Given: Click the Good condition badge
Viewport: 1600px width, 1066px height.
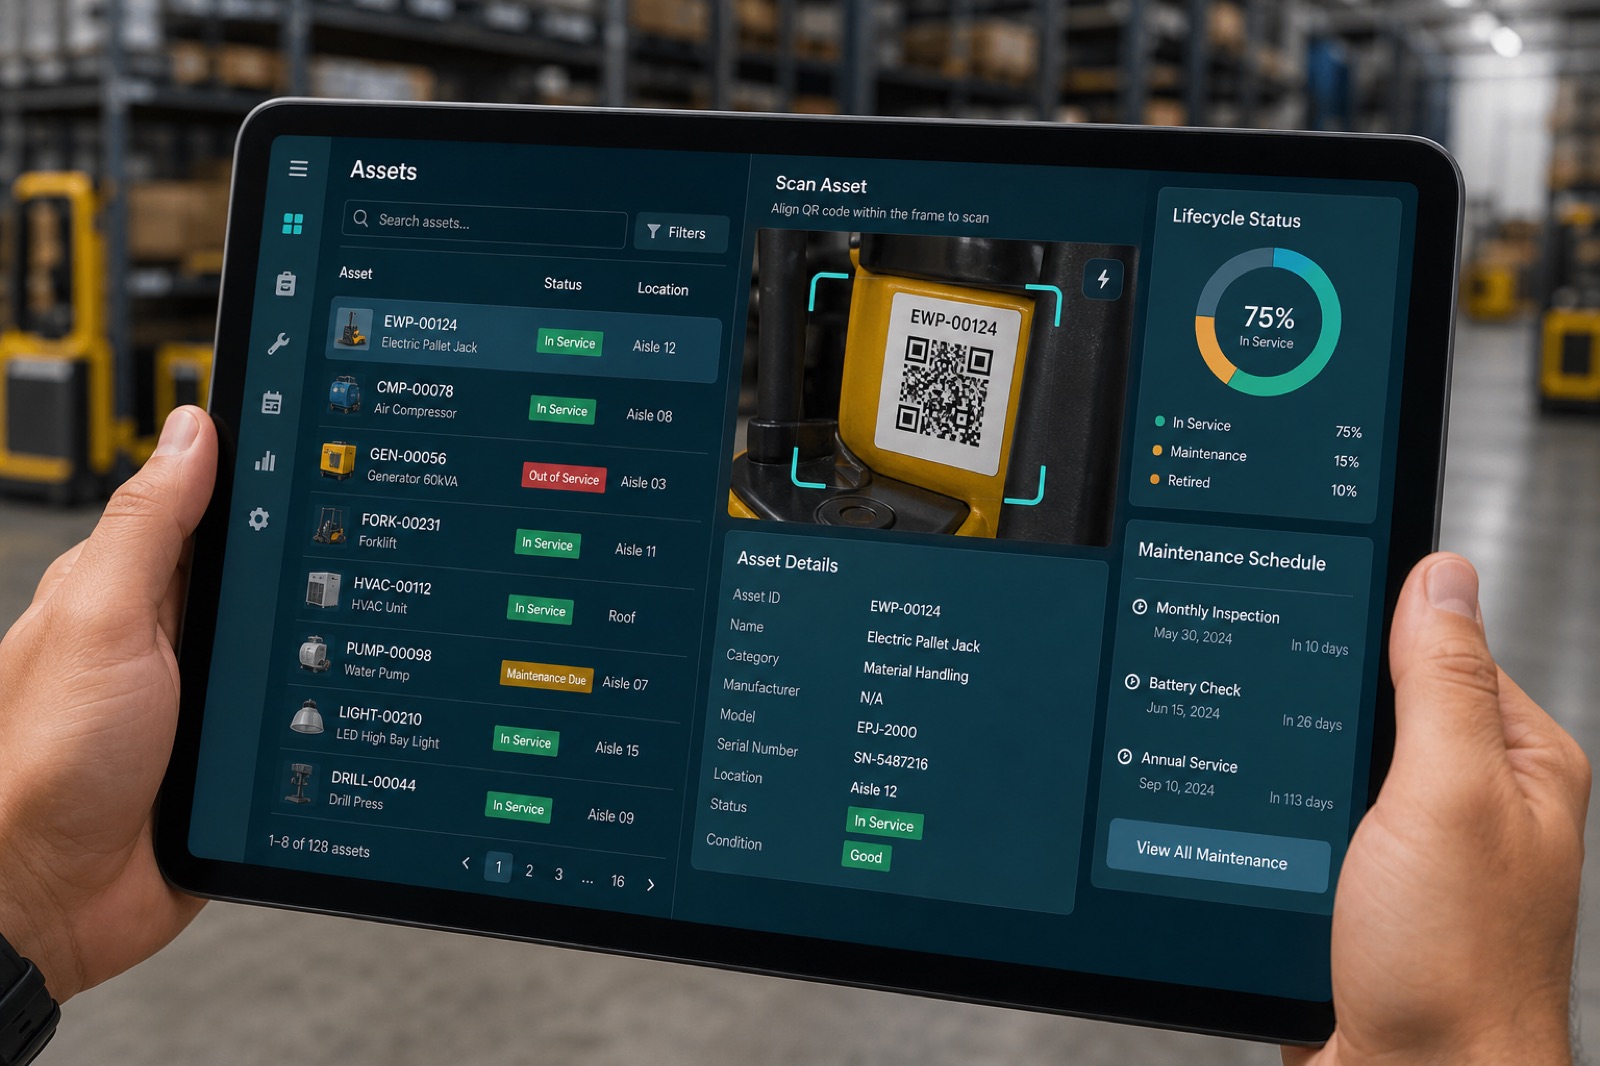Looking at the screenshot, I should coord(866,856).
